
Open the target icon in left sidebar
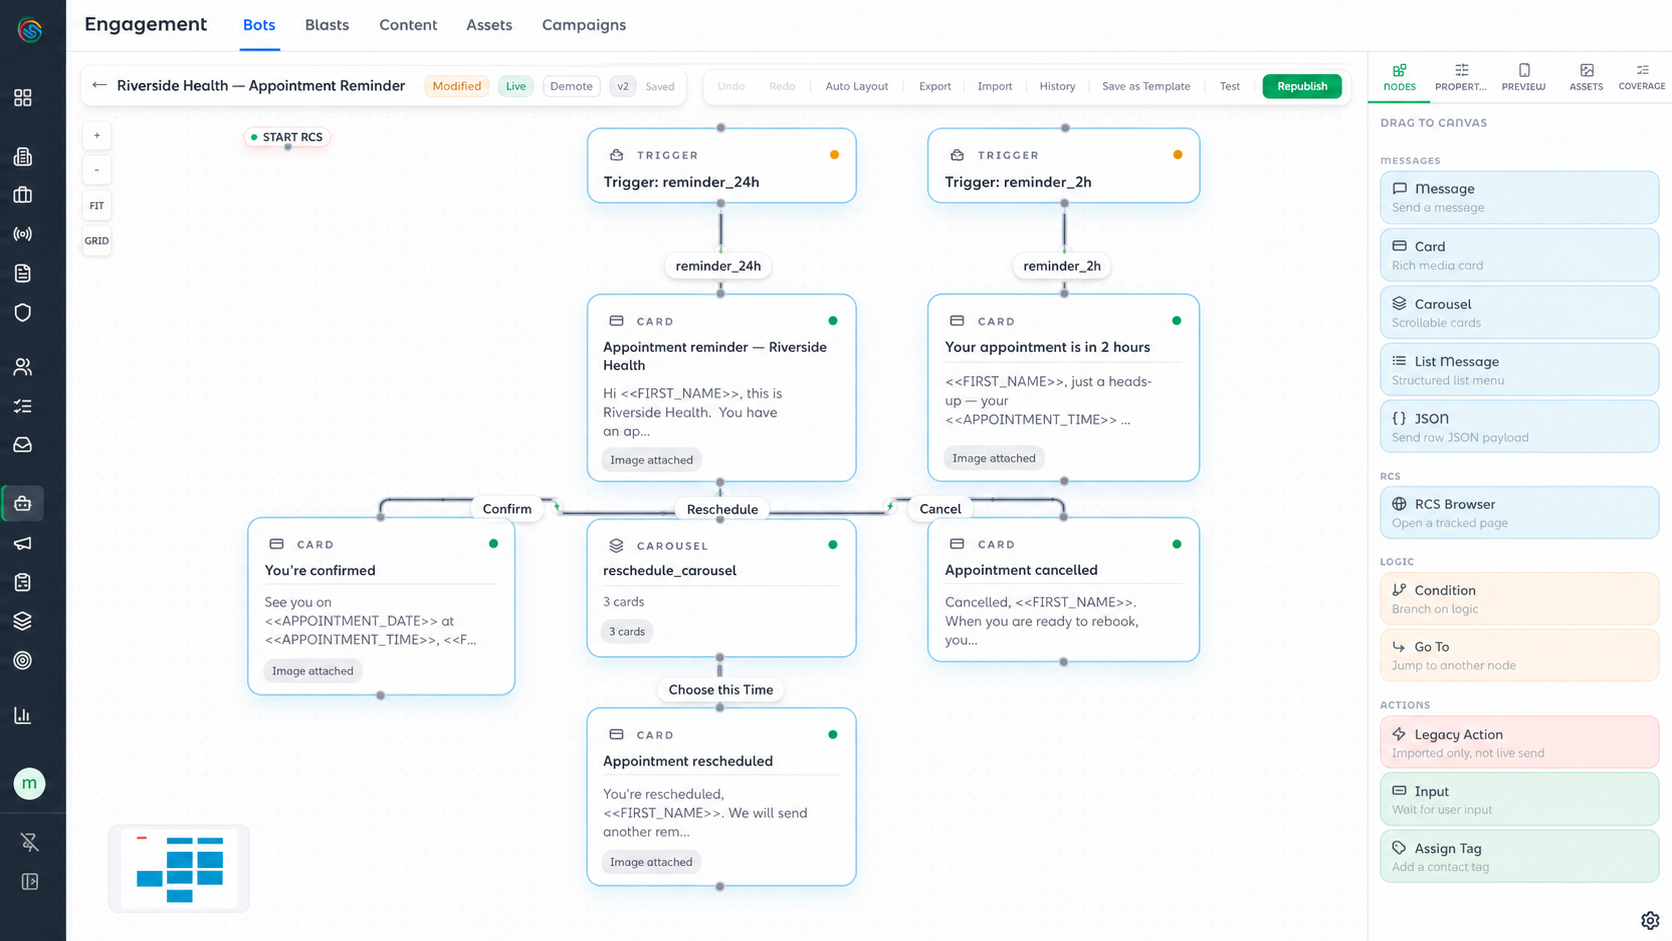click(22, 660)
